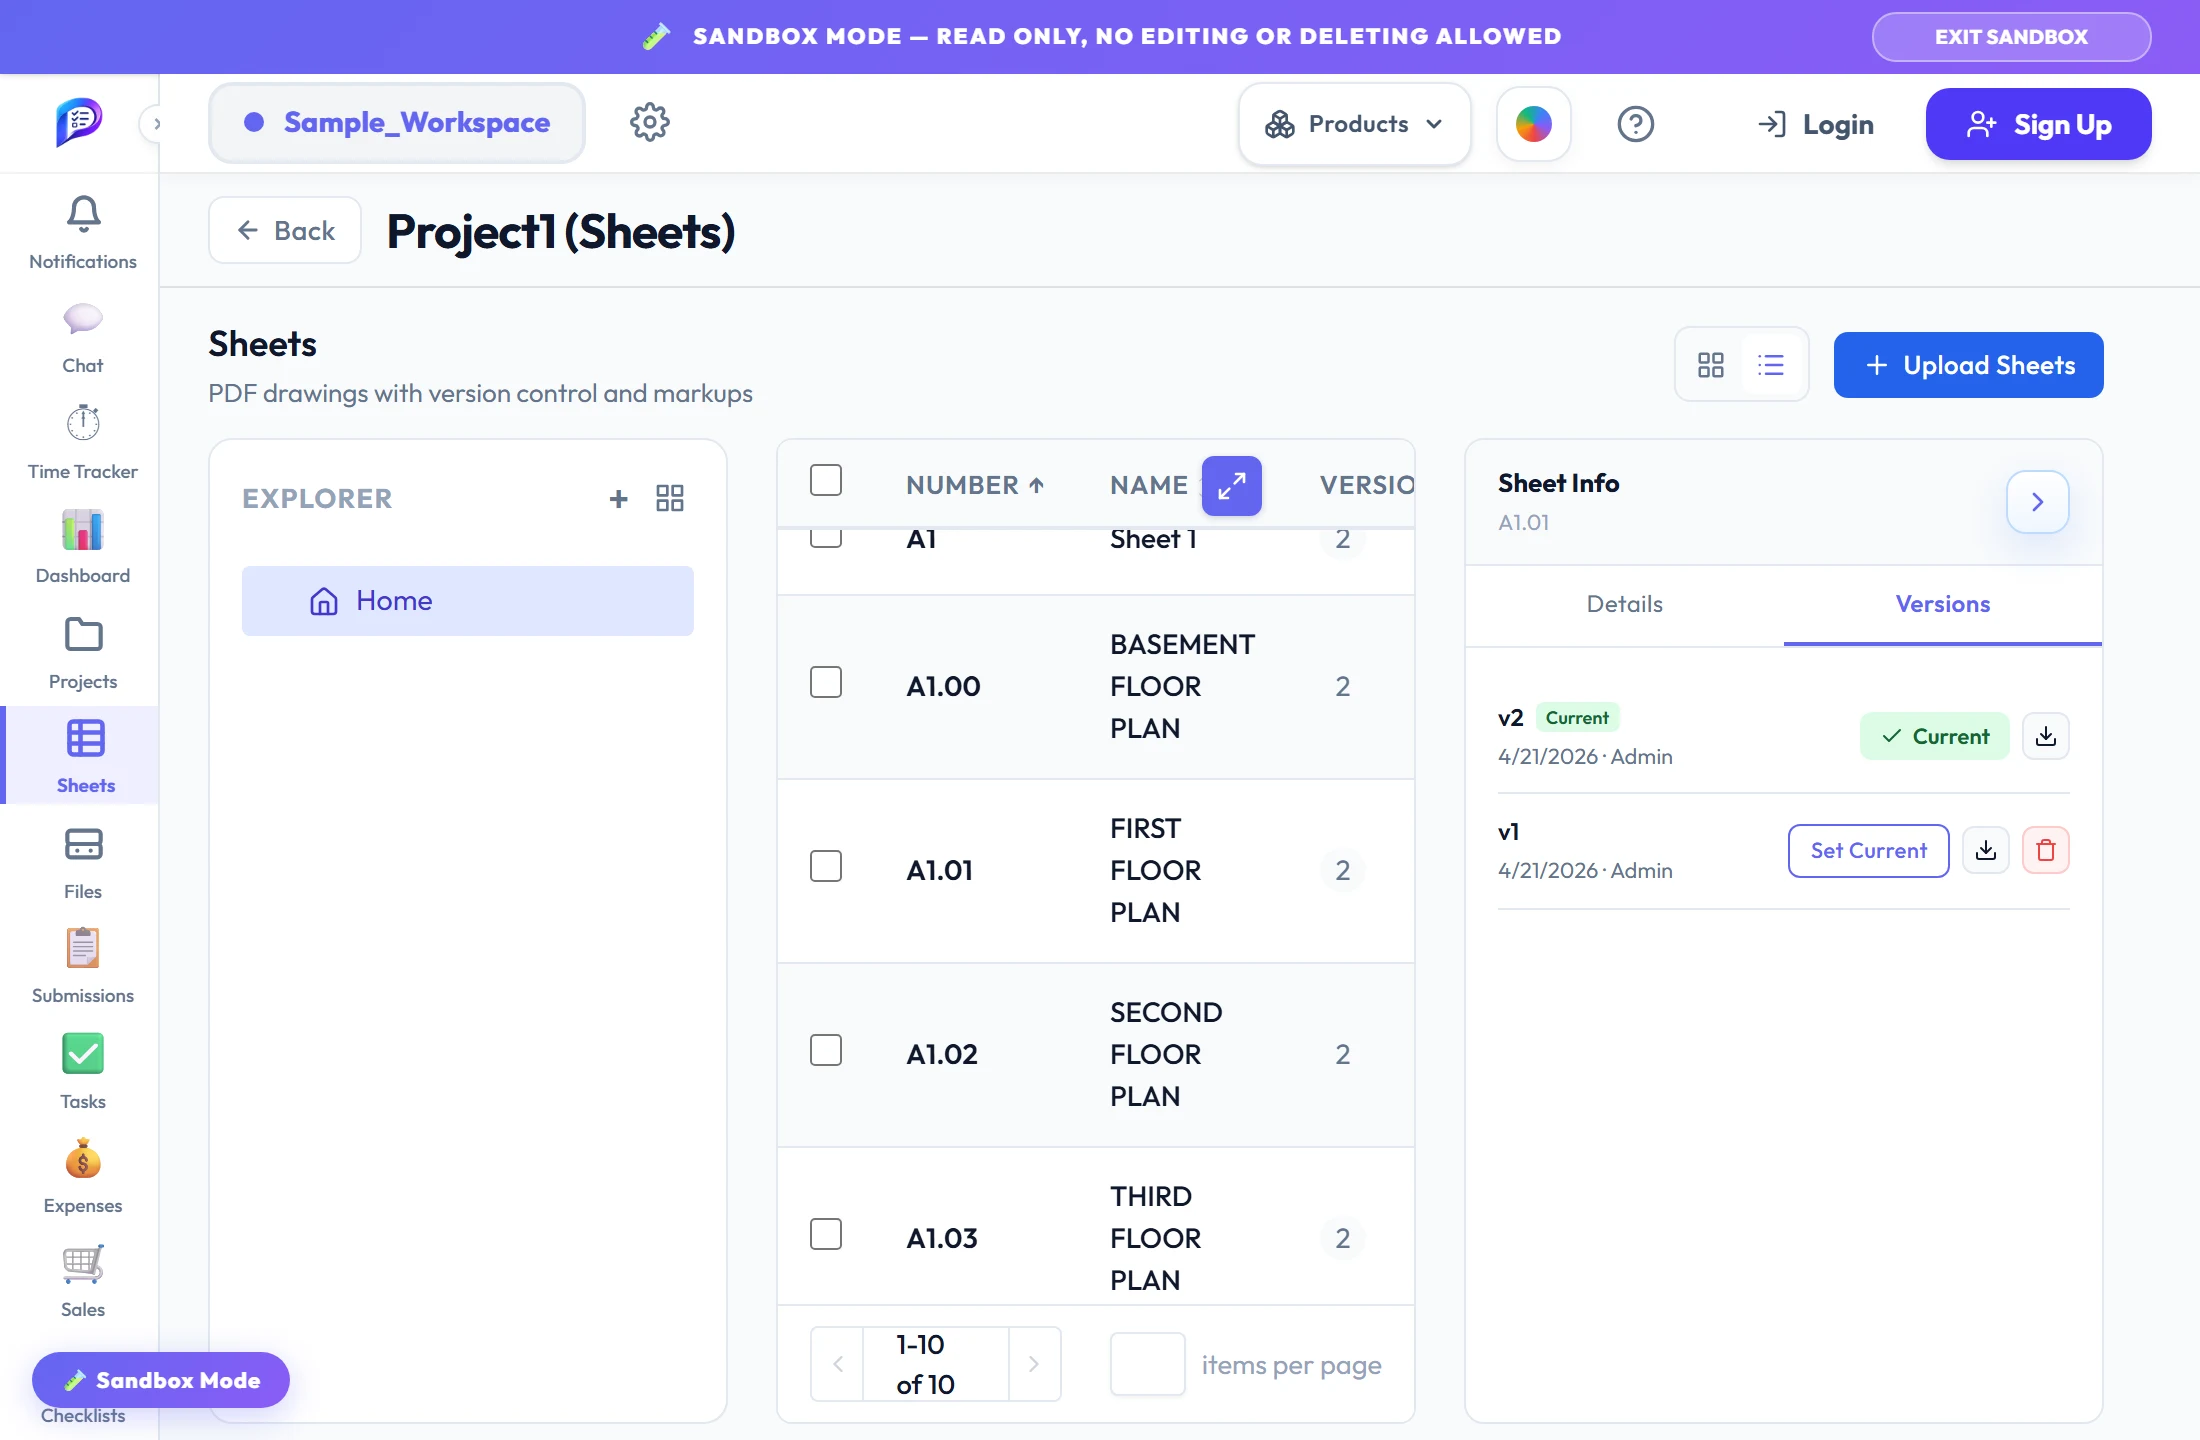This screenshot has height=1440, width=2200.
Task: Switch sheets to grid view
Action: pyautogui.click(x=1711, y=365)
